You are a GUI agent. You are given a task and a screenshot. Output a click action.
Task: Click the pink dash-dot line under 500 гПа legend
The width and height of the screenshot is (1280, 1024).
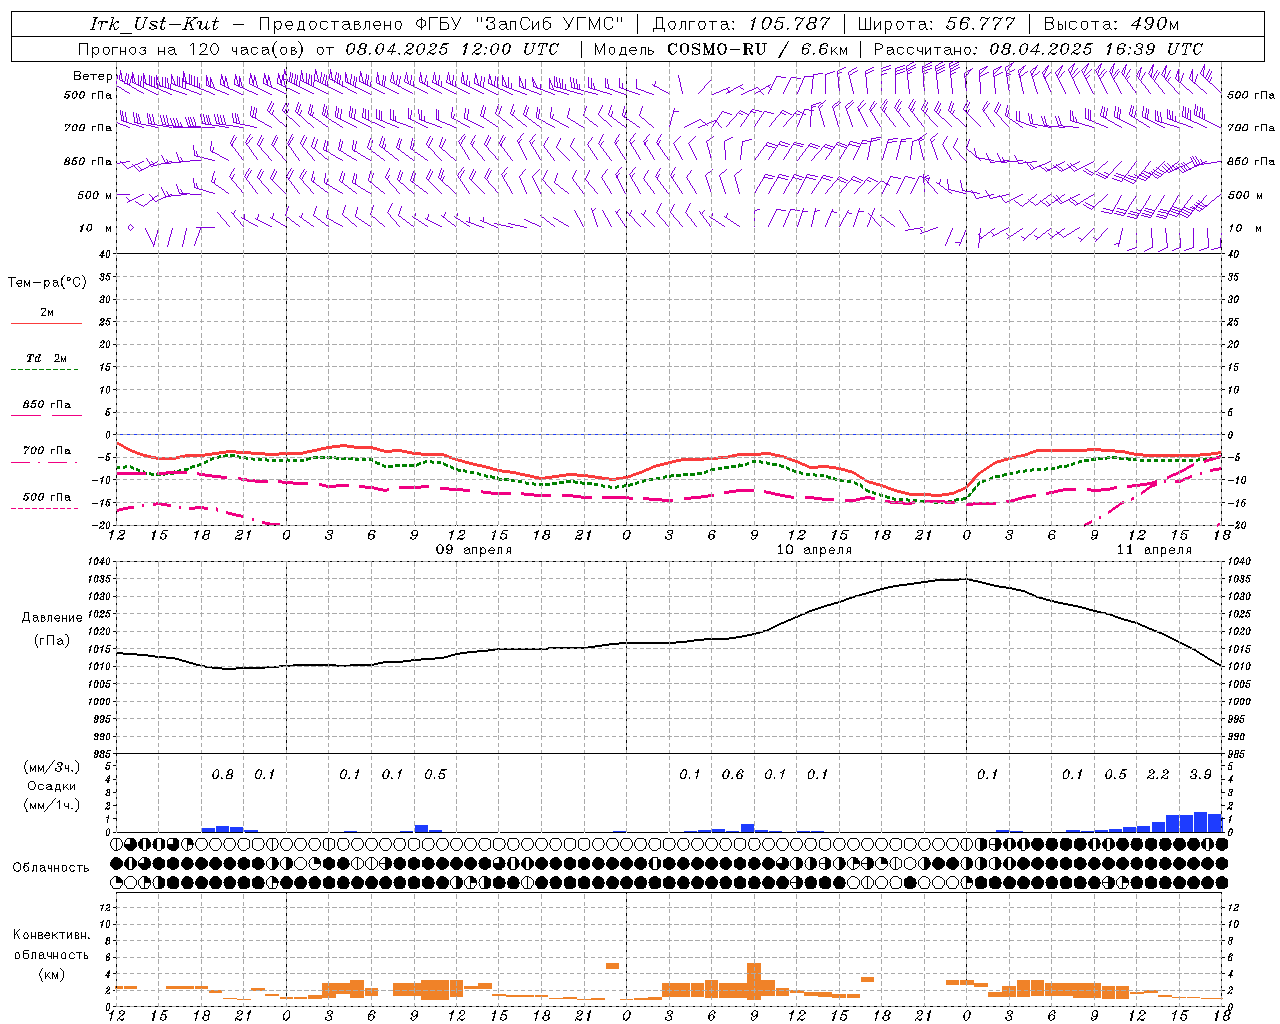[44, 508]
